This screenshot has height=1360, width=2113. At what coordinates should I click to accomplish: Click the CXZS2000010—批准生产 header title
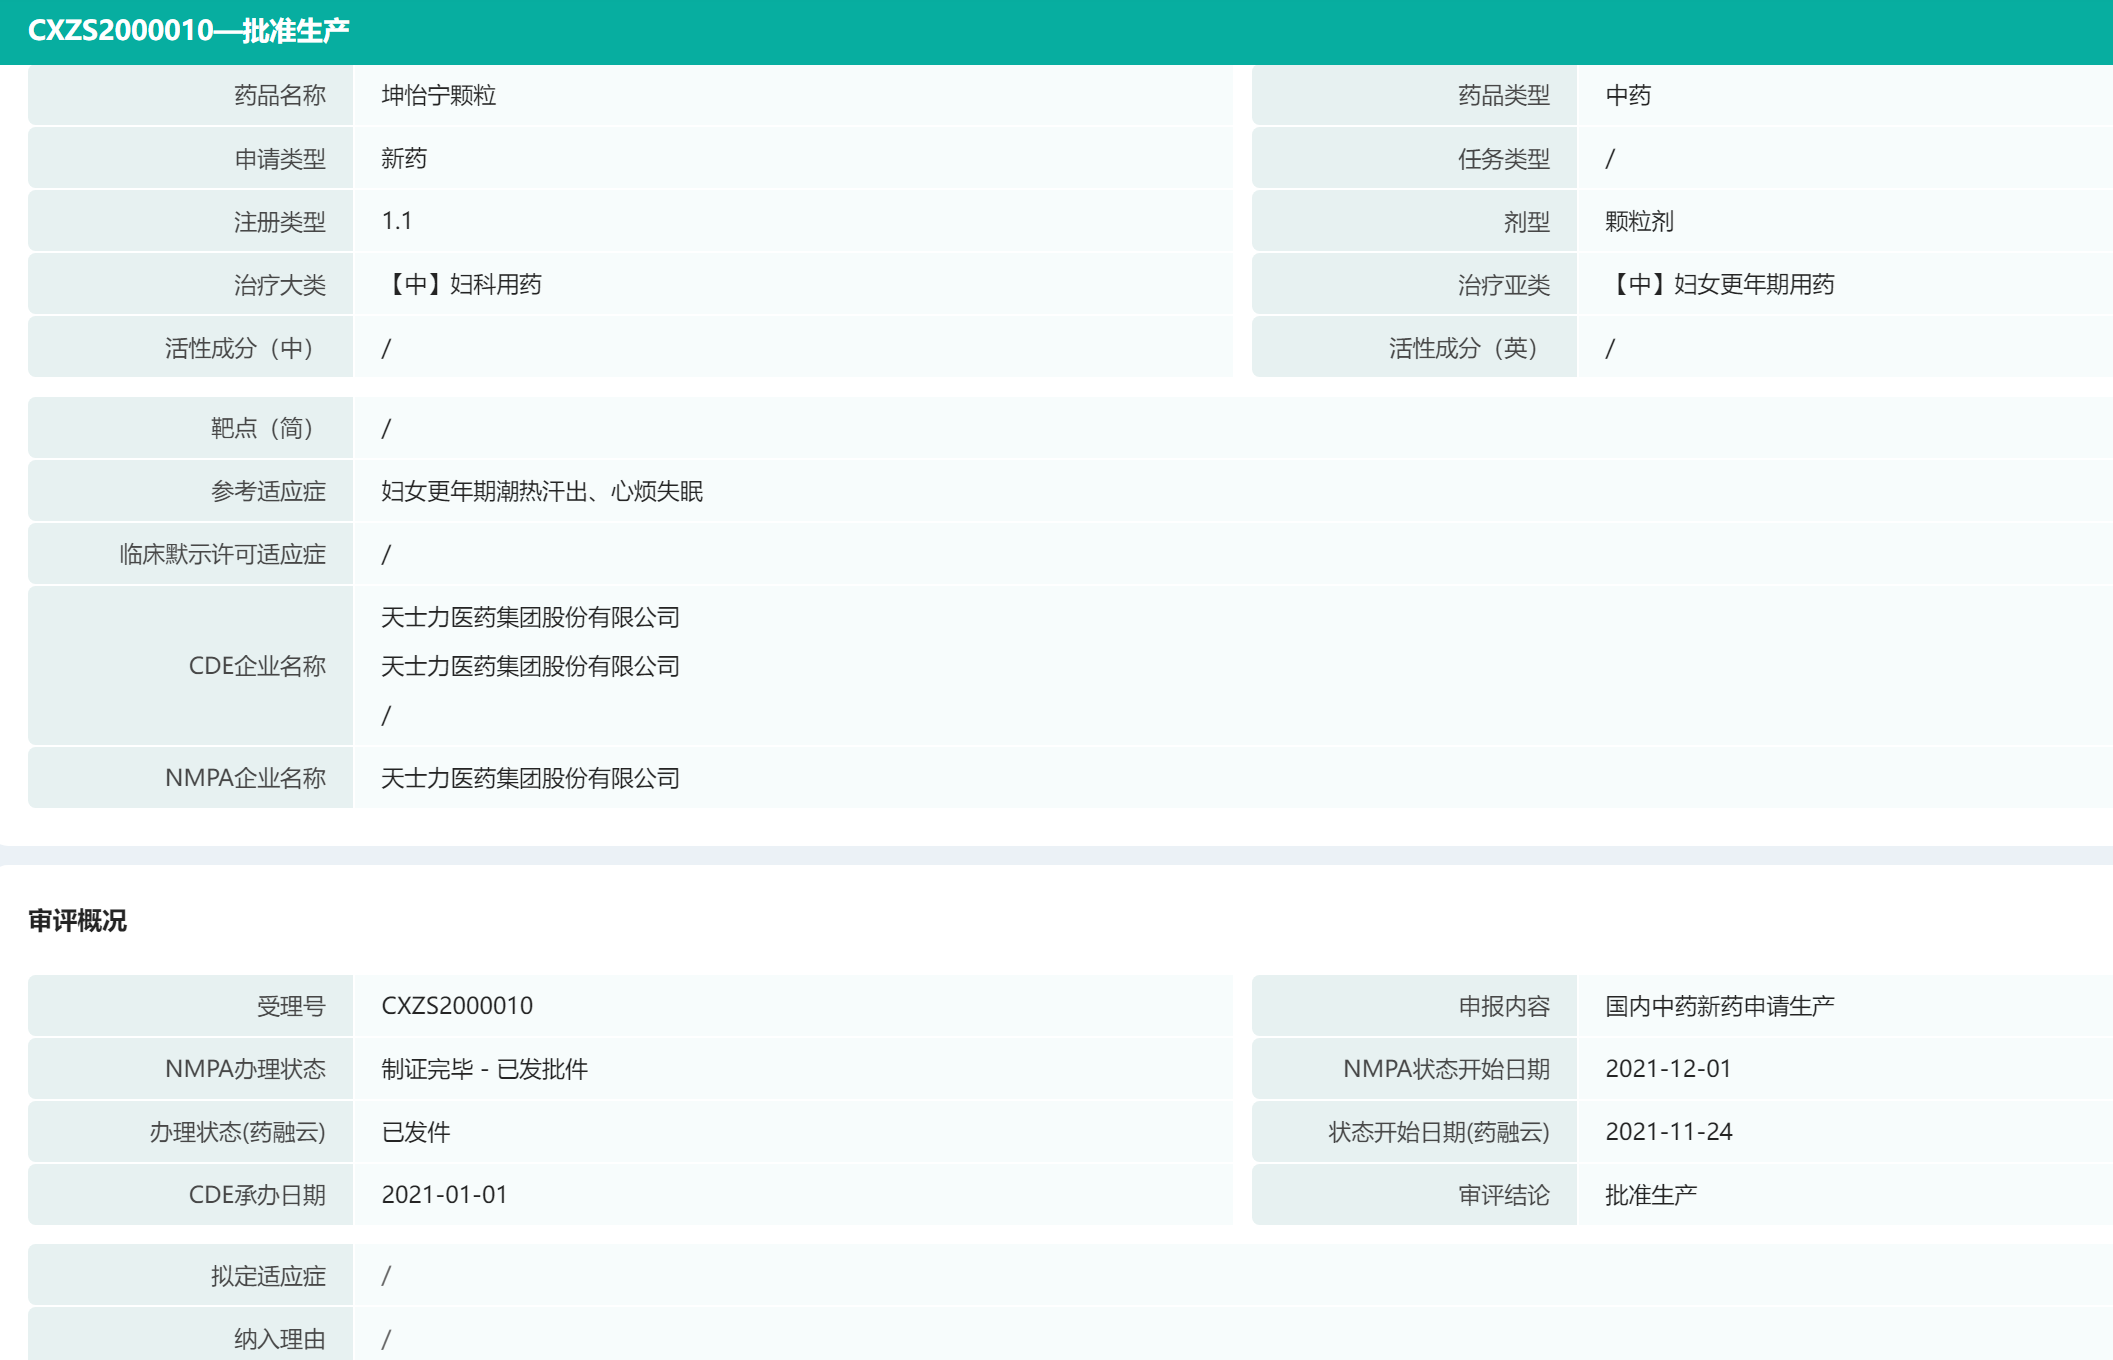[188, 31]
